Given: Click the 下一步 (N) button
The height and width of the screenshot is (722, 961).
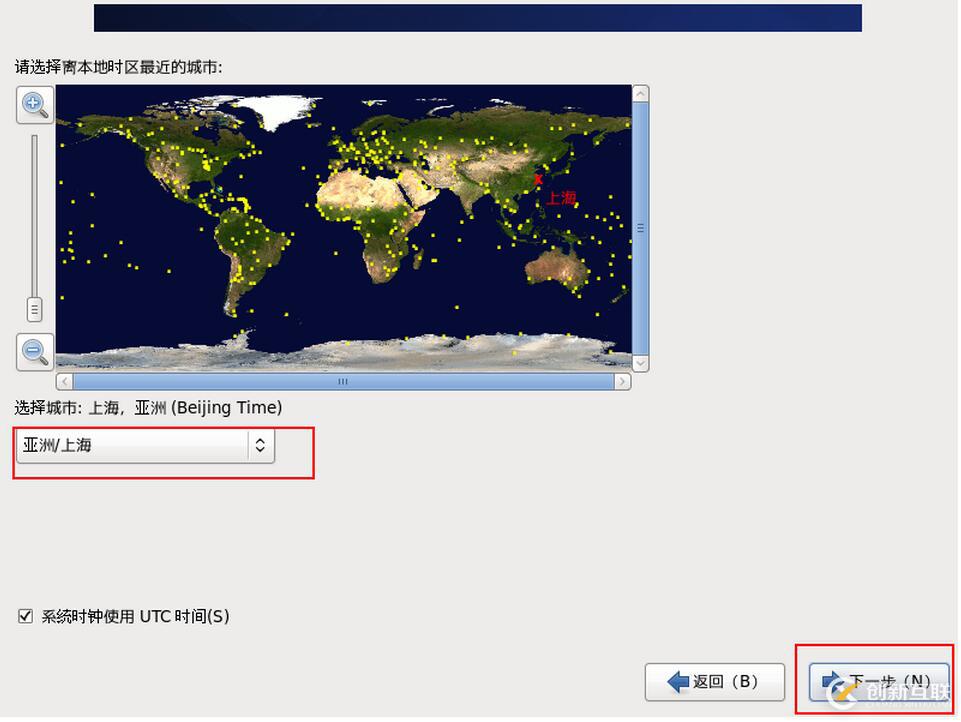Looking at the screenshot, I should 880,681.
